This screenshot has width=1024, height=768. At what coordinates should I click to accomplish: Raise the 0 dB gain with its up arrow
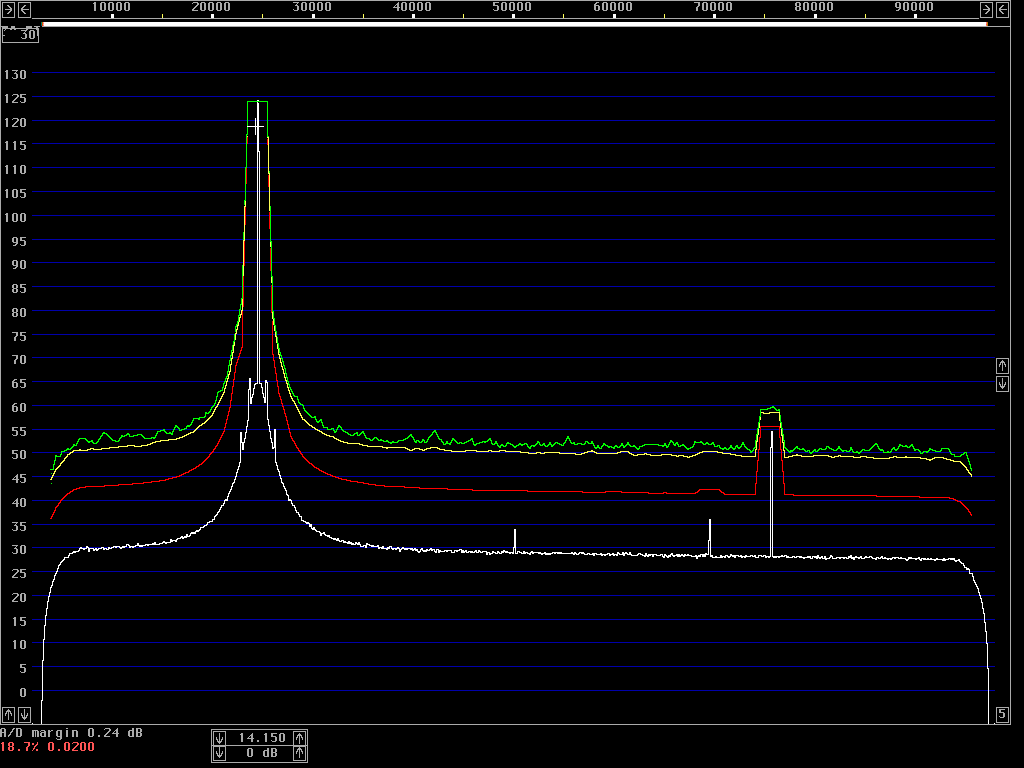[300, 754]
